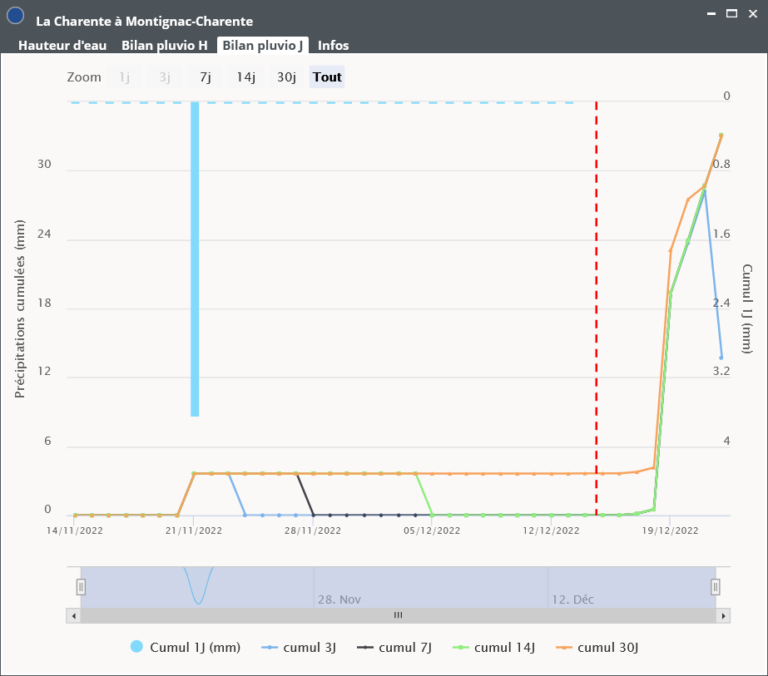Select the Tout zoom button

pos(327,77)
